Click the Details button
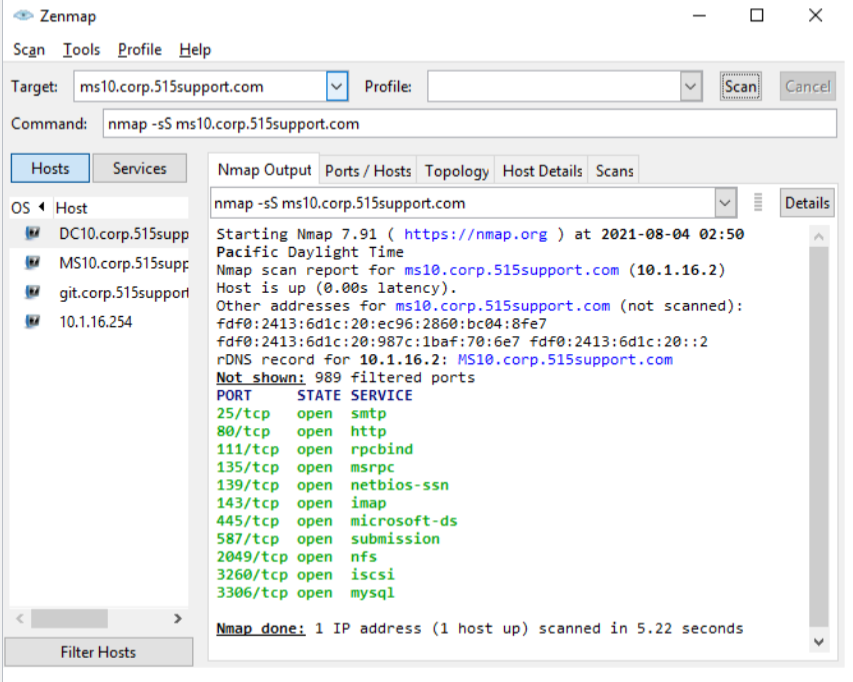853x682 pixels. 807,203
